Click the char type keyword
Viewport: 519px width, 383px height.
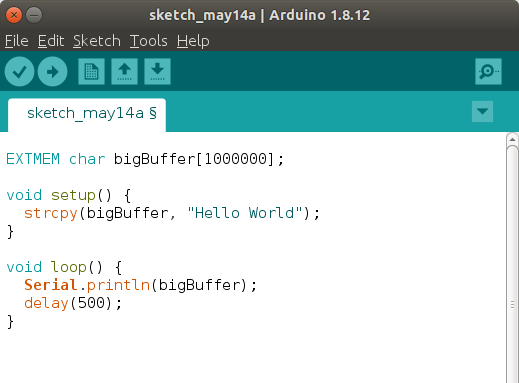click(x=87, y=159)
